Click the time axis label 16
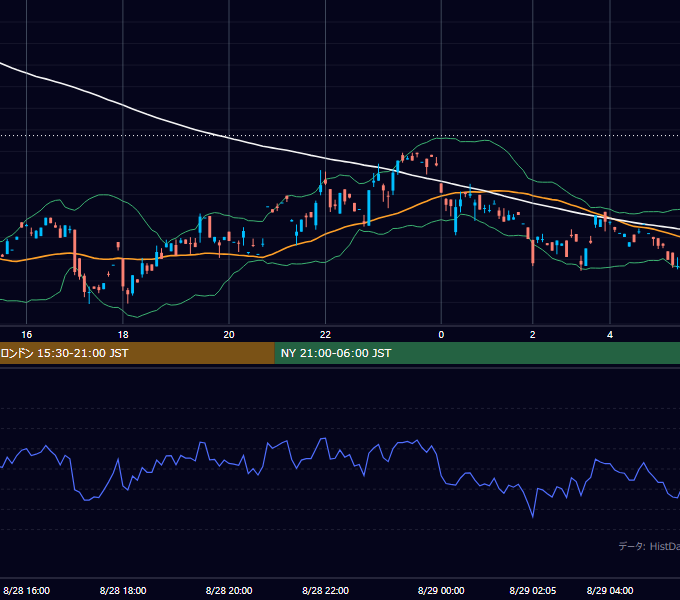The height and width of the screenshot is (600, 680). point(26,335)
